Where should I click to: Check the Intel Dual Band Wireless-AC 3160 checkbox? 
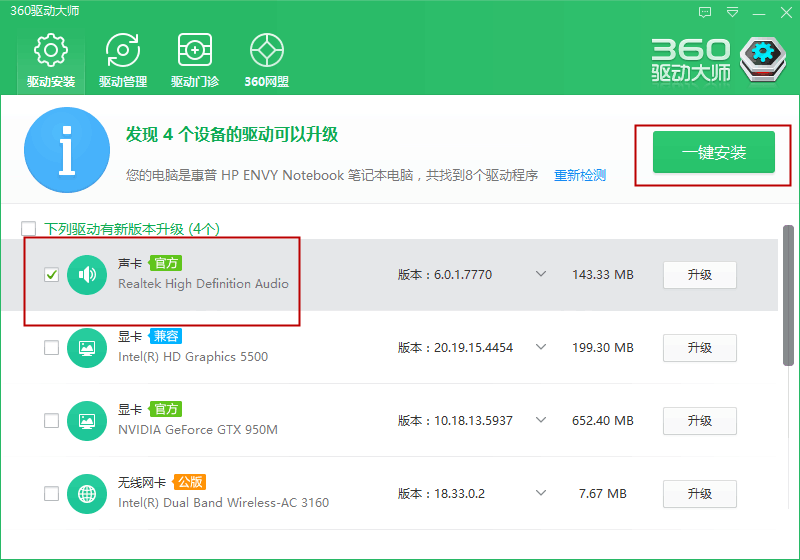click(52, 494)
